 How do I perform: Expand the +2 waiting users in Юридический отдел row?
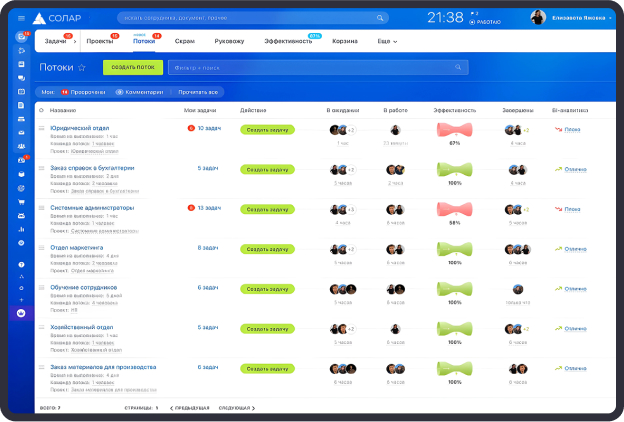351,130
